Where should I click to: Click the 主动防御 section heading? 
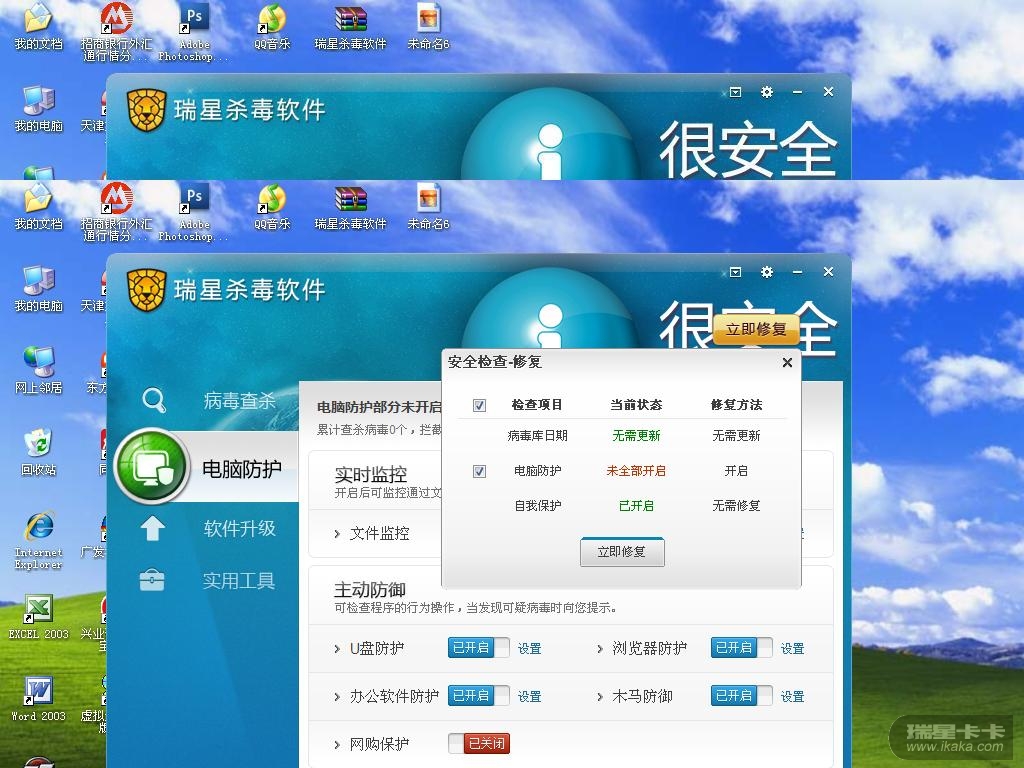370,590
